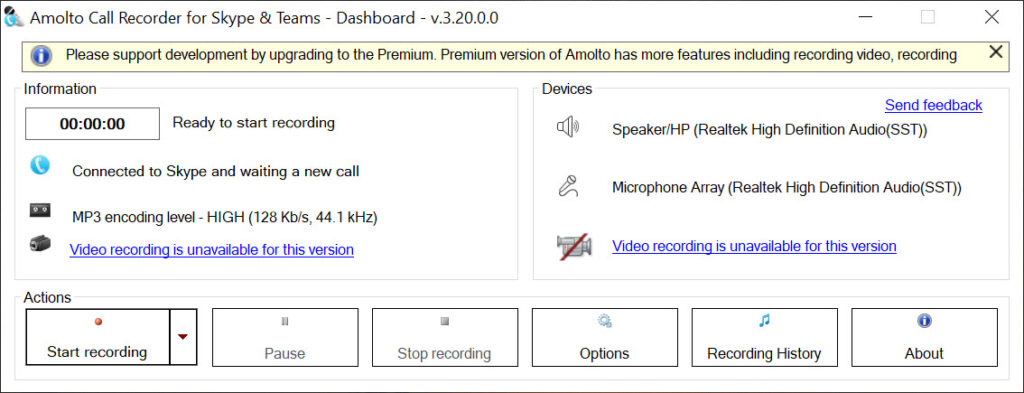The width and height of the screenshot is (1024, 393).
Task: Open video recording link in Devices panel
Action: (x=754, y=246)
